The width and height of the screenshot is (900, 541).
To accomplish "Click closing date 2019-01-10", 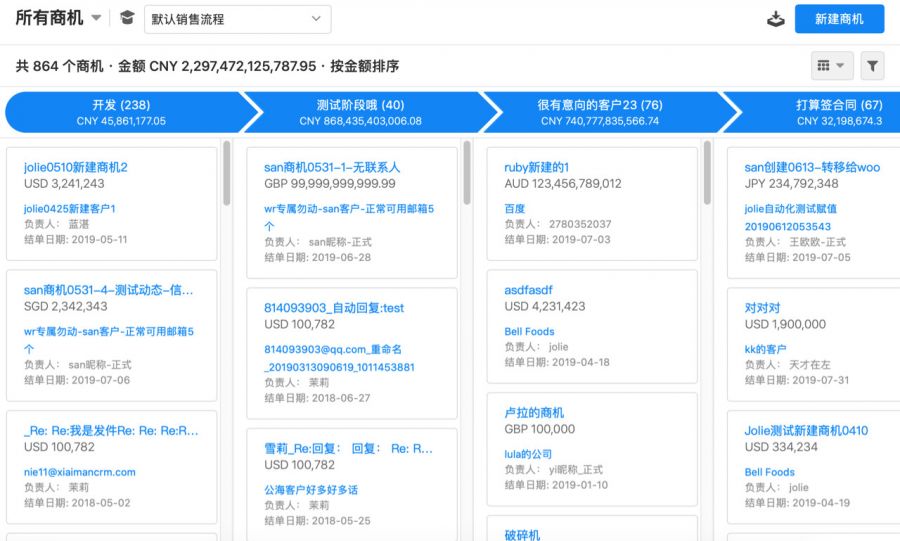I will tap(580, 485).
